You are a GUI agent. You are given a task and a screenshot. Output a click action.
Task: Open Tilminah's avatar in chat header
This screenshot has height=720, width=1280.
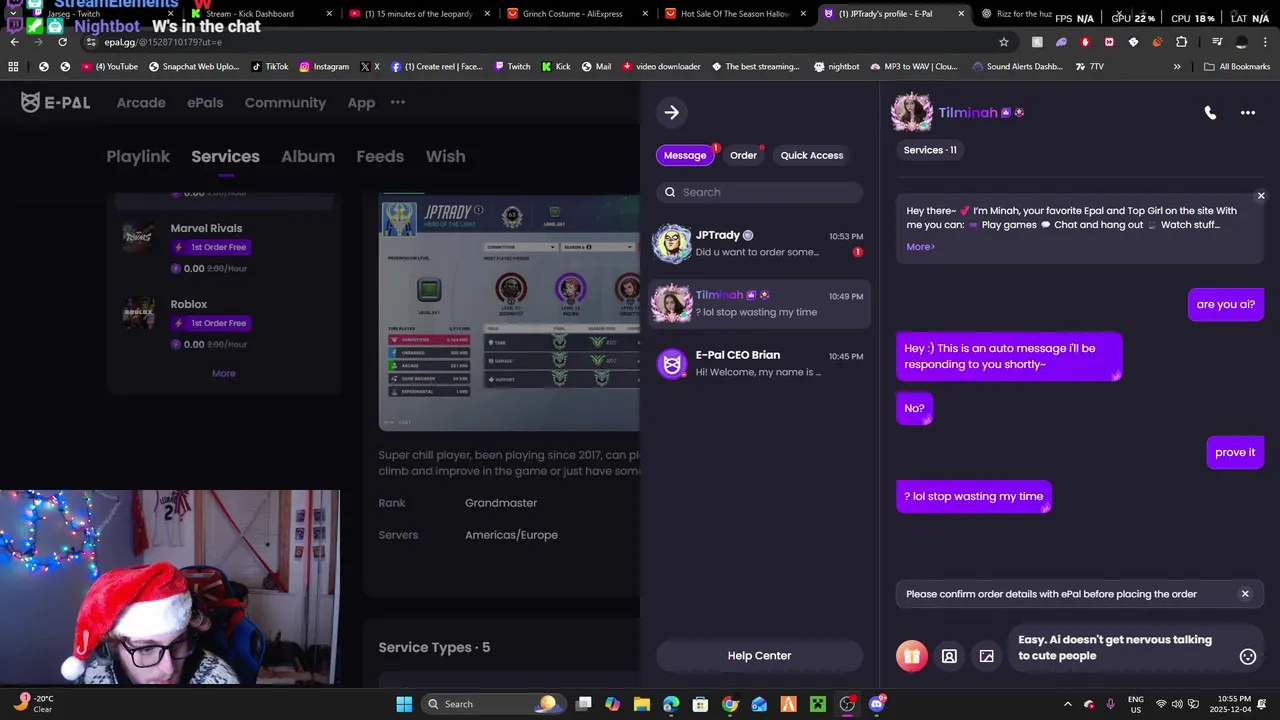click(x=912, y=113)
